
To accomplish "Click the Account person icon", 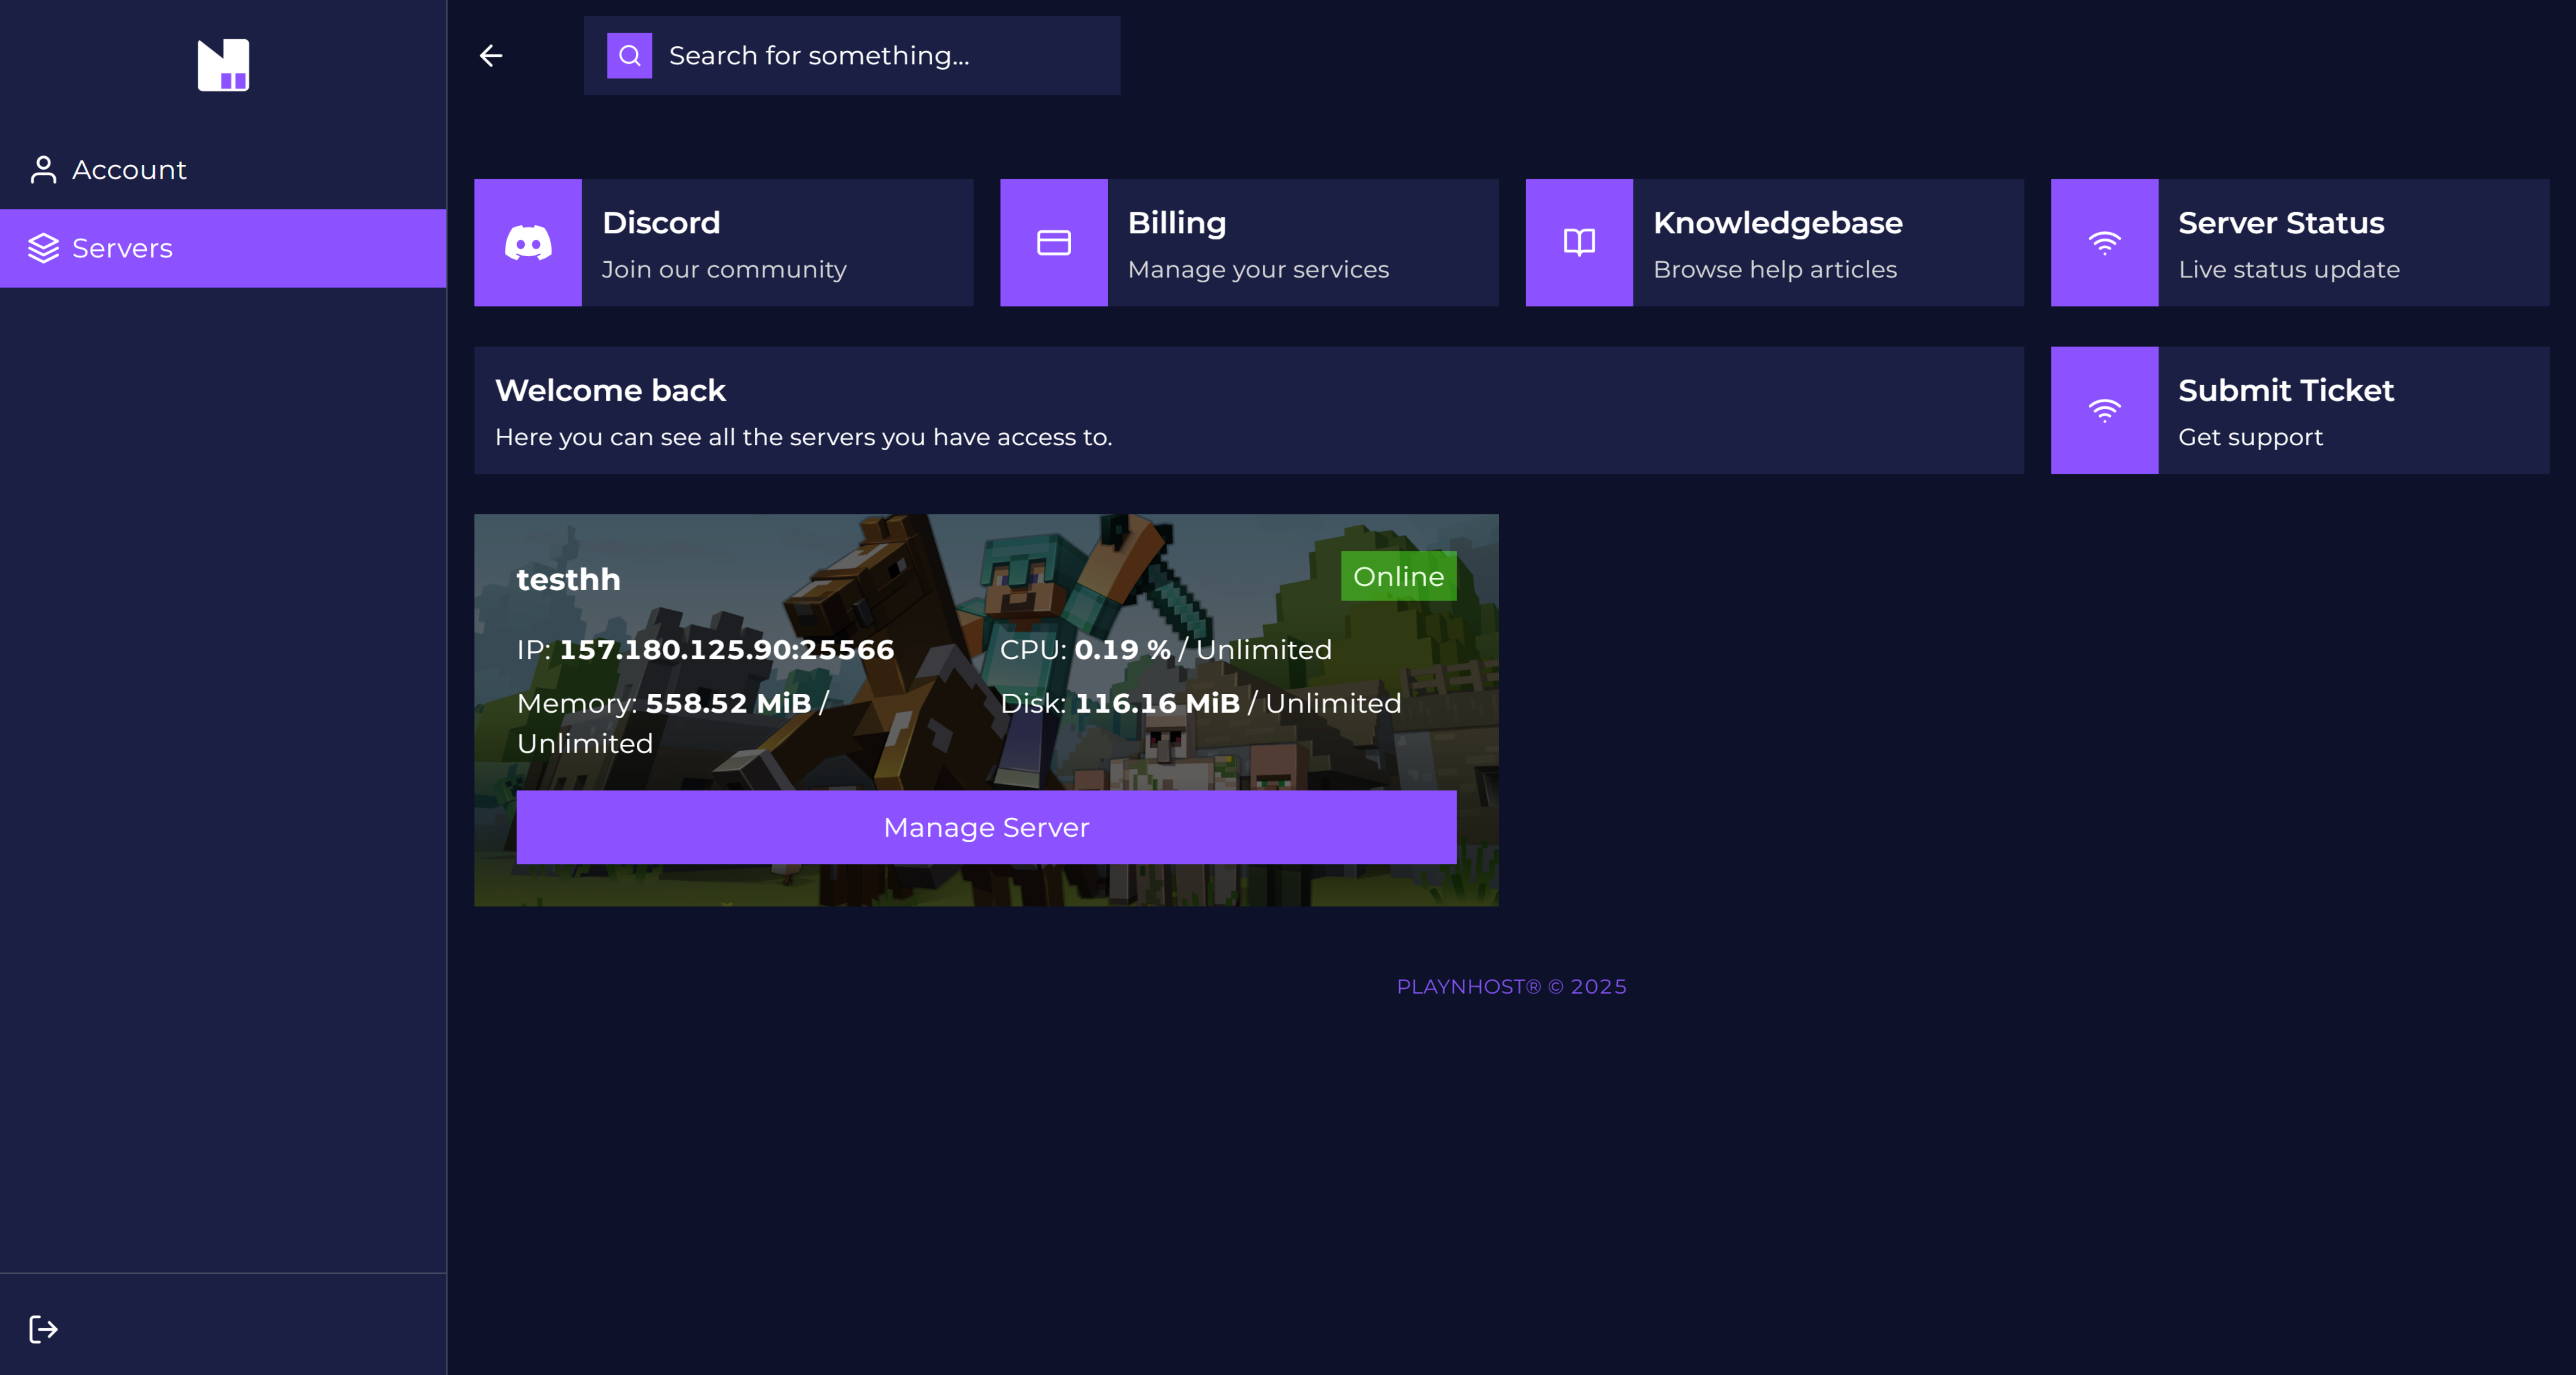I will (43, 170).
